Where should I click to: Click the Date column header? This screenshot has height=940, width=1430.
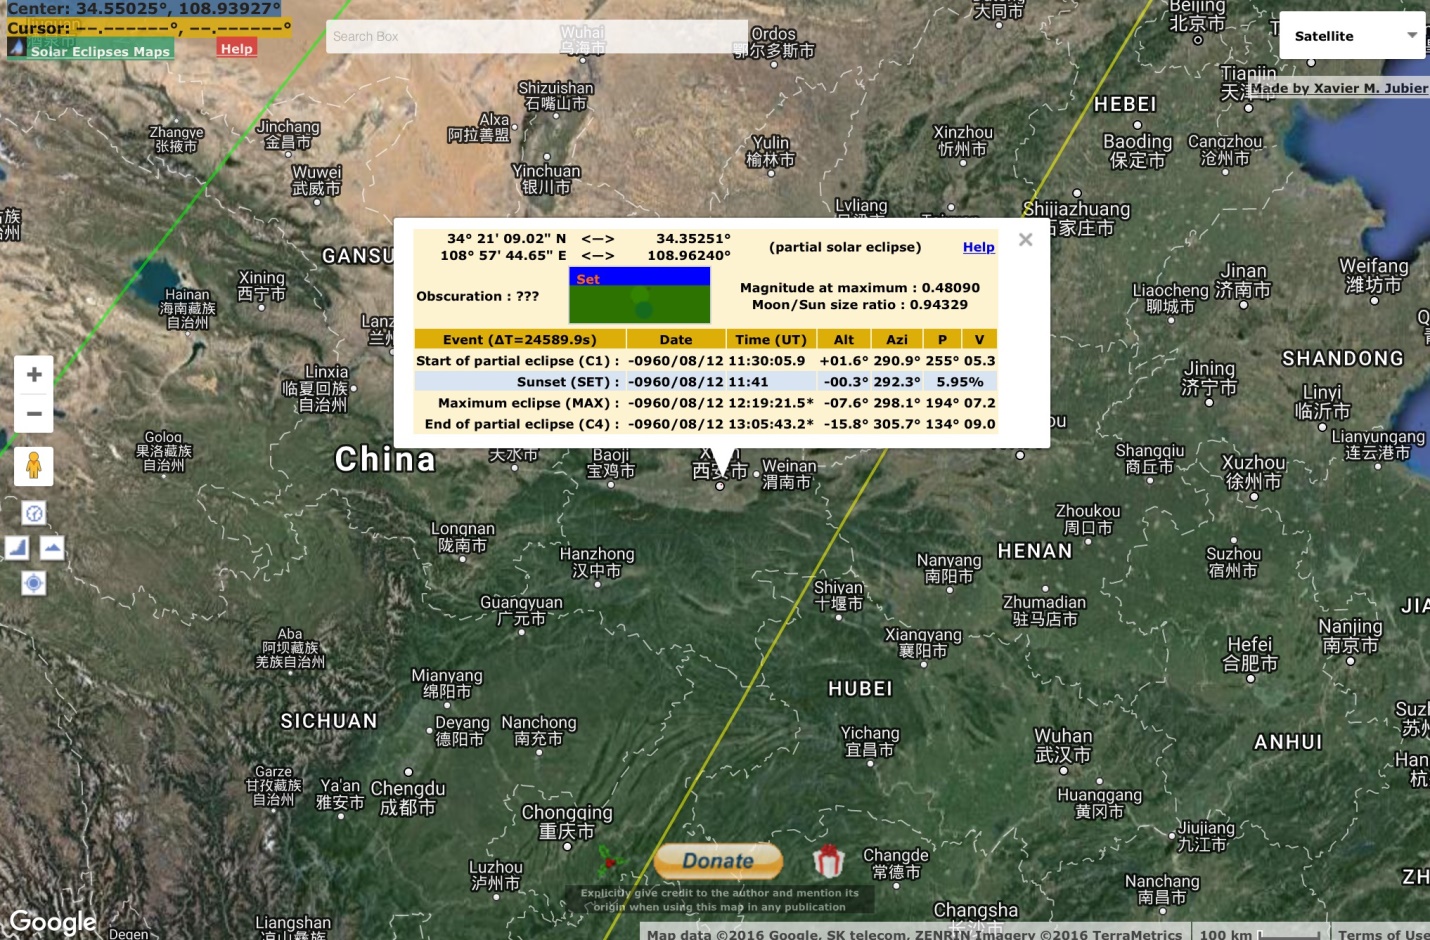tap(676, 340)
